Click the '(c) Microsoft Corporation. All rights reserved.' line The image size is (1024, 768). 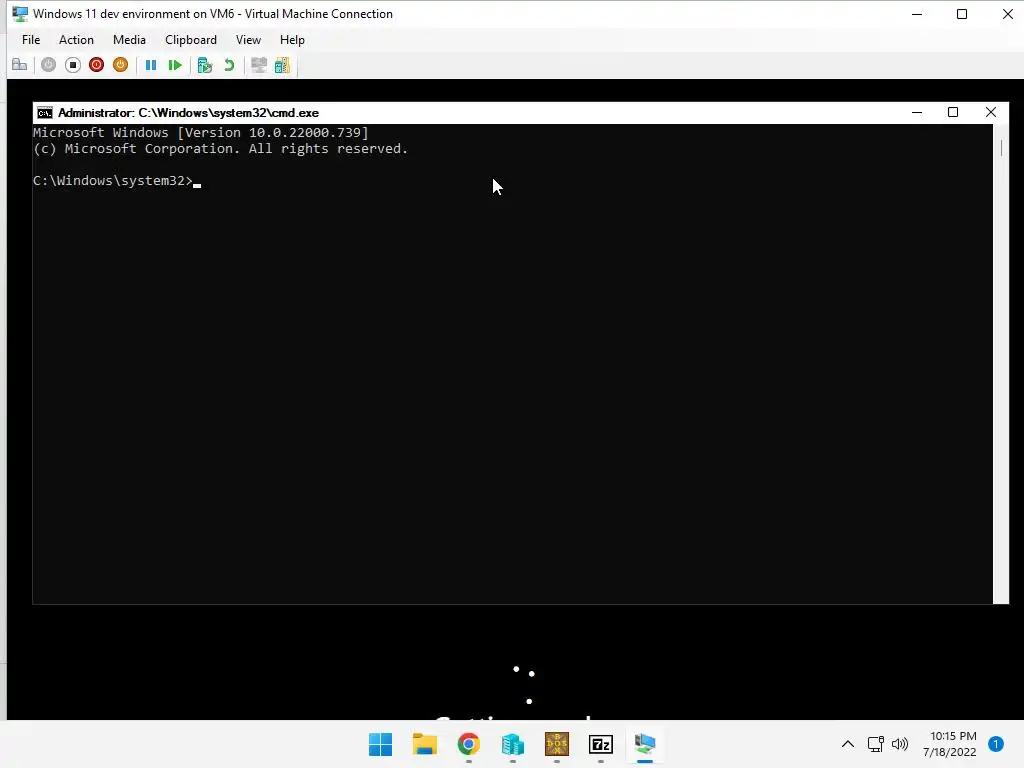220,149
